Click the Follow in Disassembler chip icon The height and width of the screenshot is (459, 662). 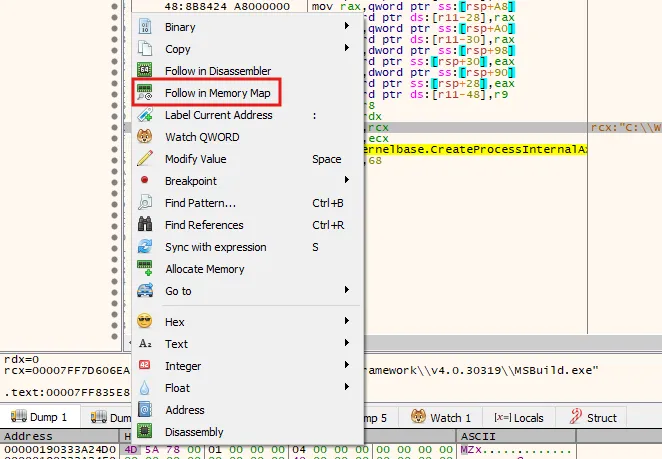click(145, 71)
